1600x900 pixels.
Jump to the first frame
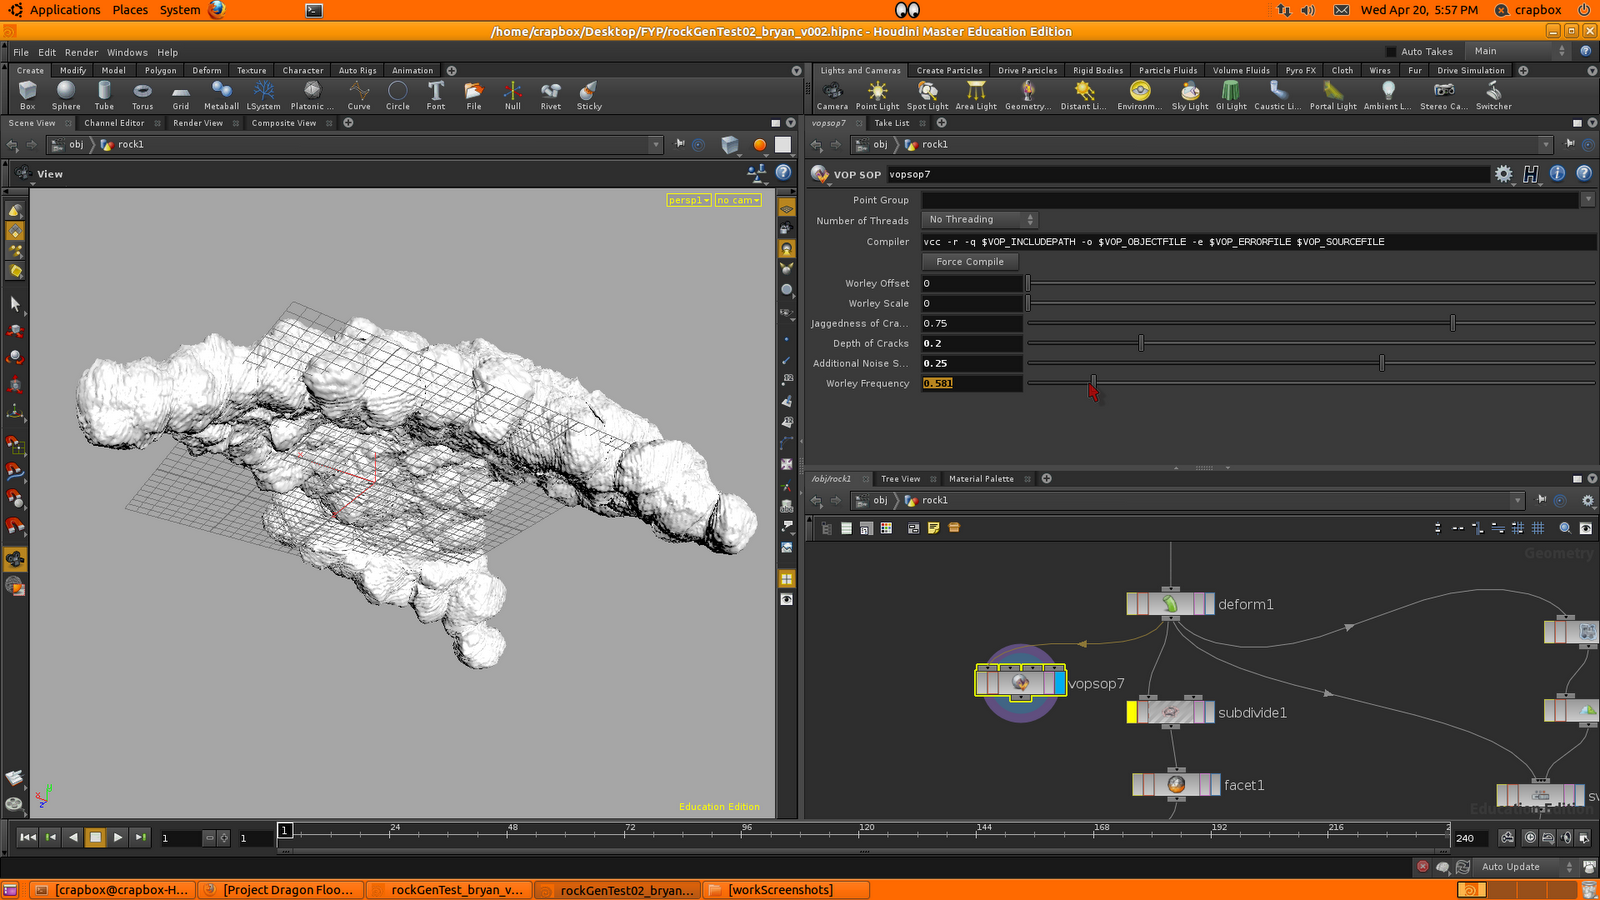28,837
